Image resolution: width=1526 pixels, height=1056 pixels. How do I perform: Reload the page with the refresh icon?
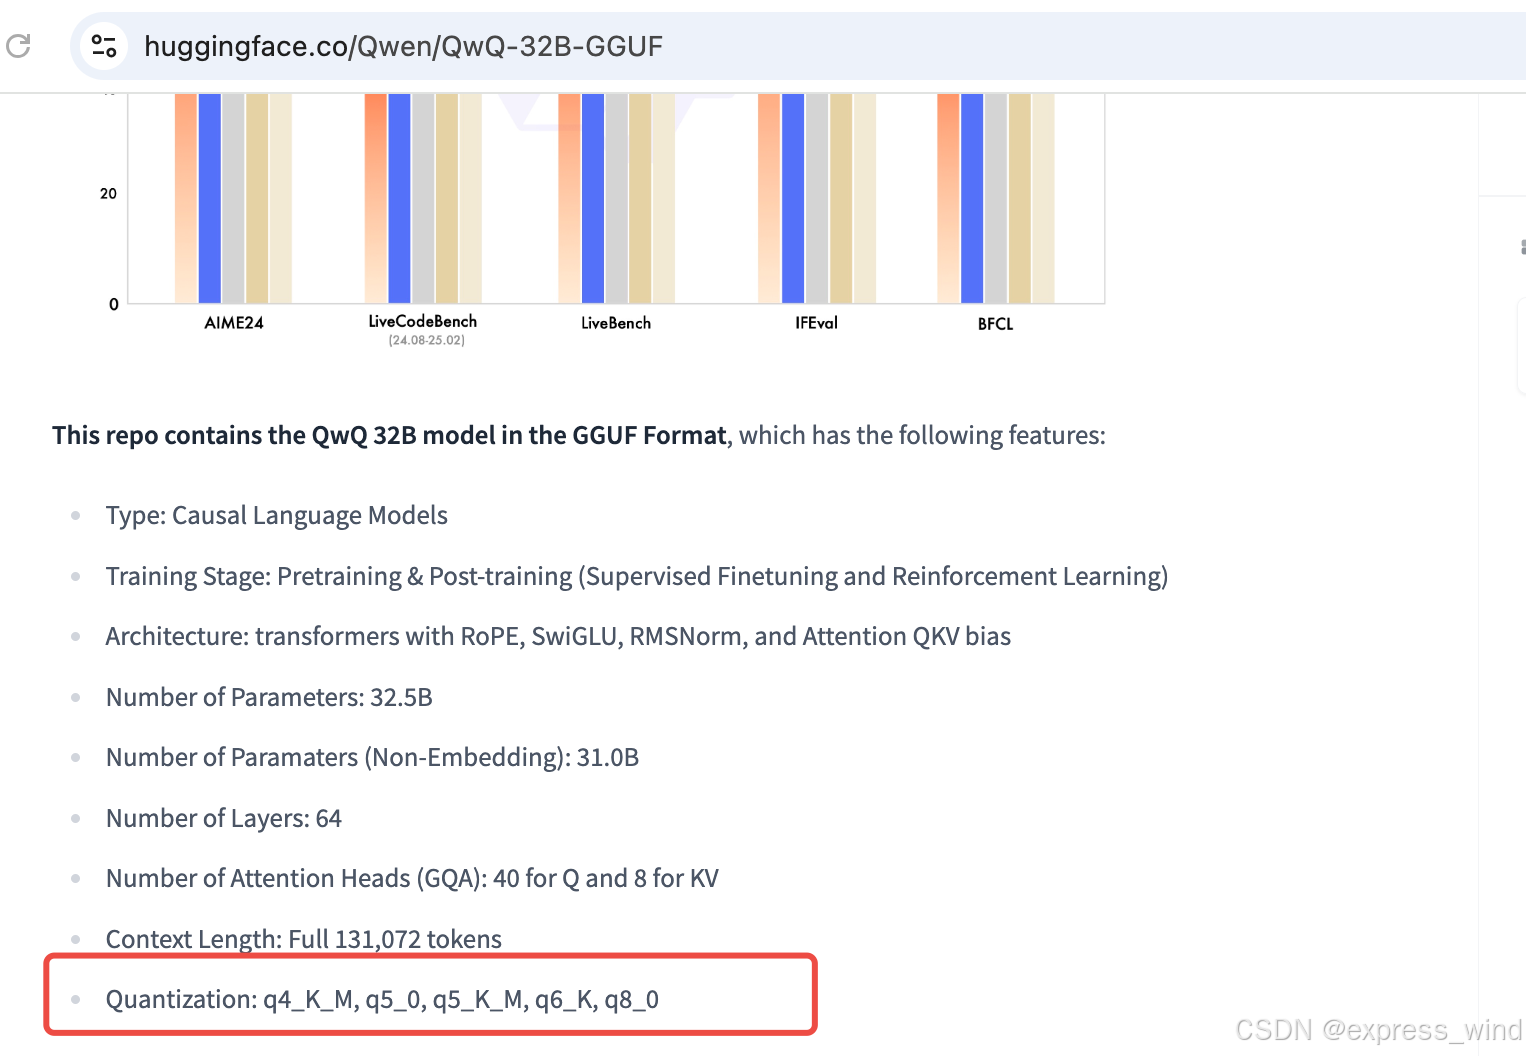pyautogui.click(x=18, y=45)
